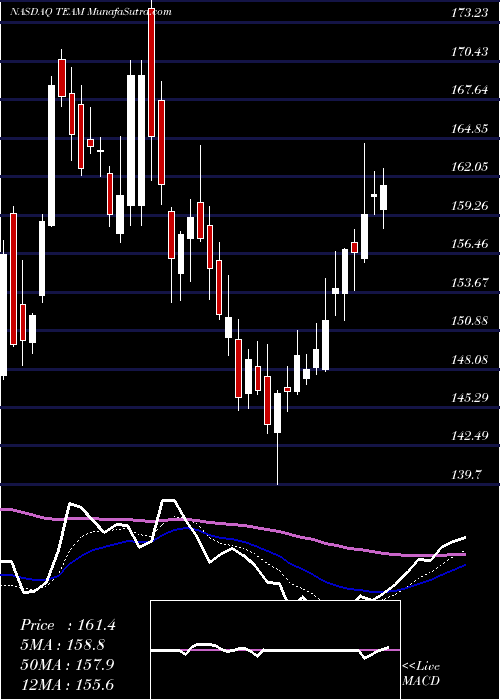Click the 150.88 price axis label

coord(470,321)
